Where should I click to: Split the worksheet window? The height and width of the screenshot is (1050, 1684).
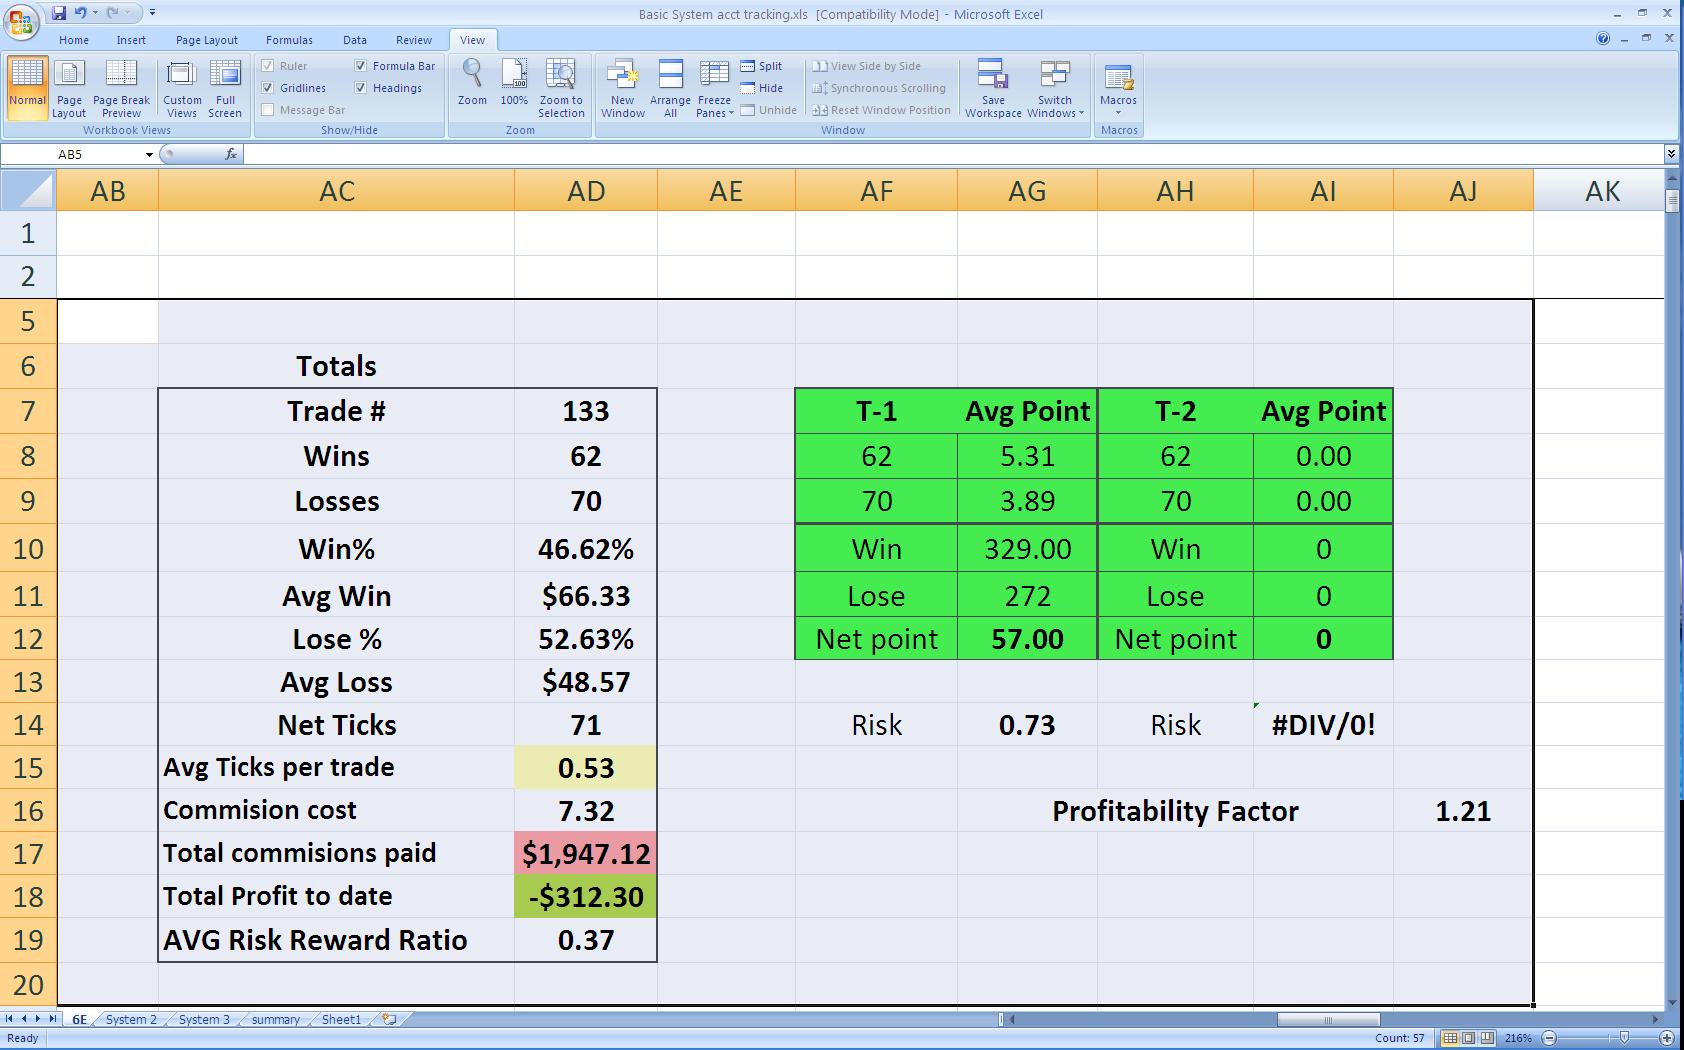click(x=762, y=66)
